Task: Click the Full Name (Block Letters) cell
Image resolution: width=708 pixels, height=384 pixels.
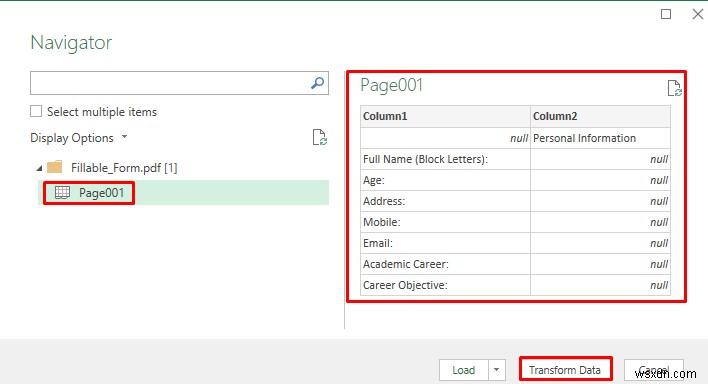Action: click(x=445, y=159)
